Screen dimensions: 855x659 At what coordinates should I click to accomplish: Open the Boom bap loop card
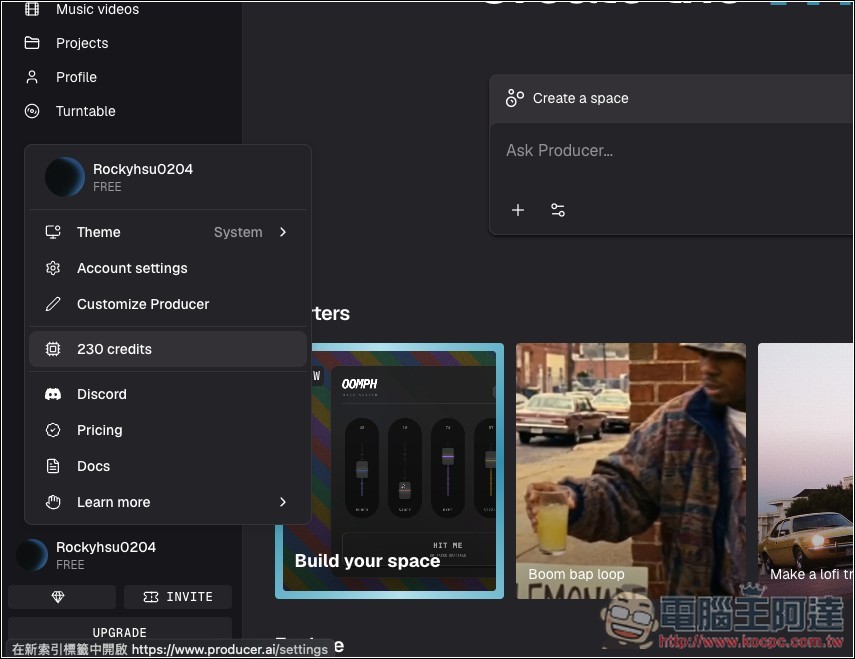click(x=631, y=471)
